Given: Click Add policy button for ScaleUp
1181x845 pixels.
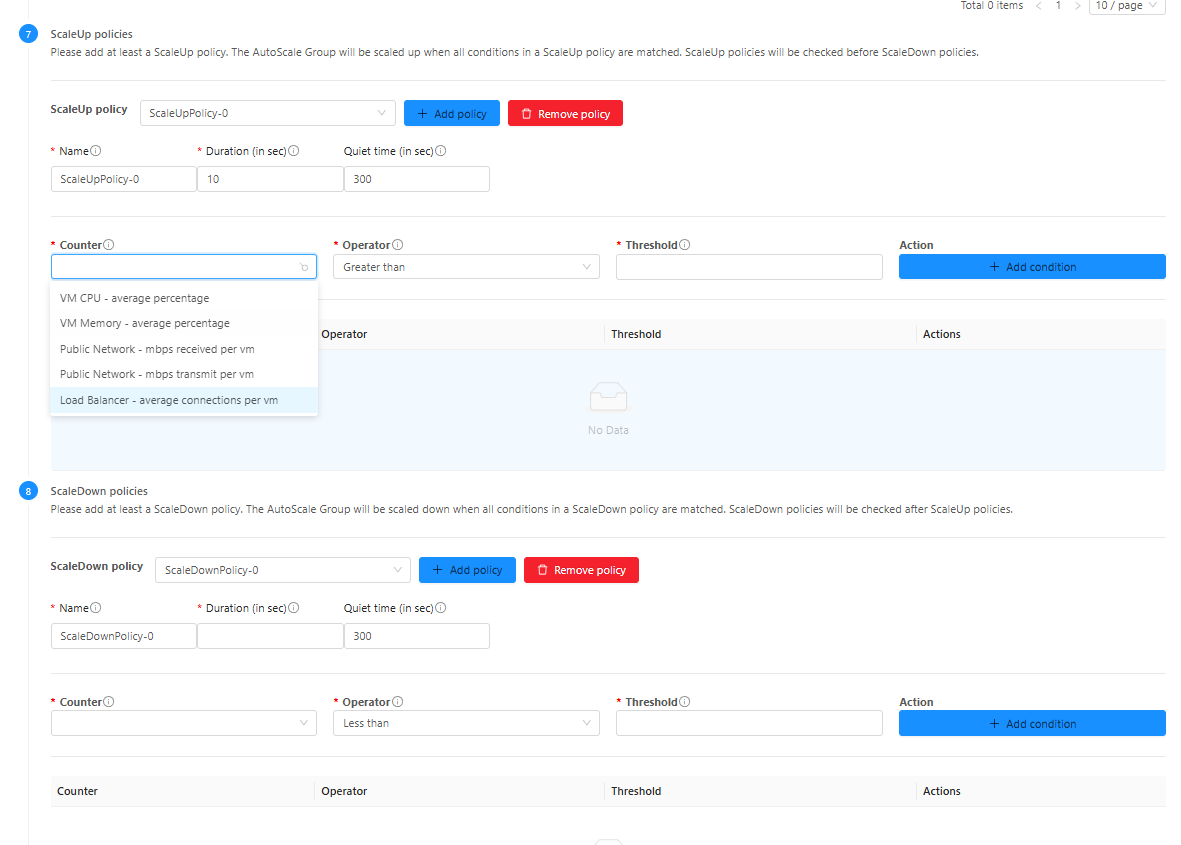Looking at the screenshot, I should 451,114.
